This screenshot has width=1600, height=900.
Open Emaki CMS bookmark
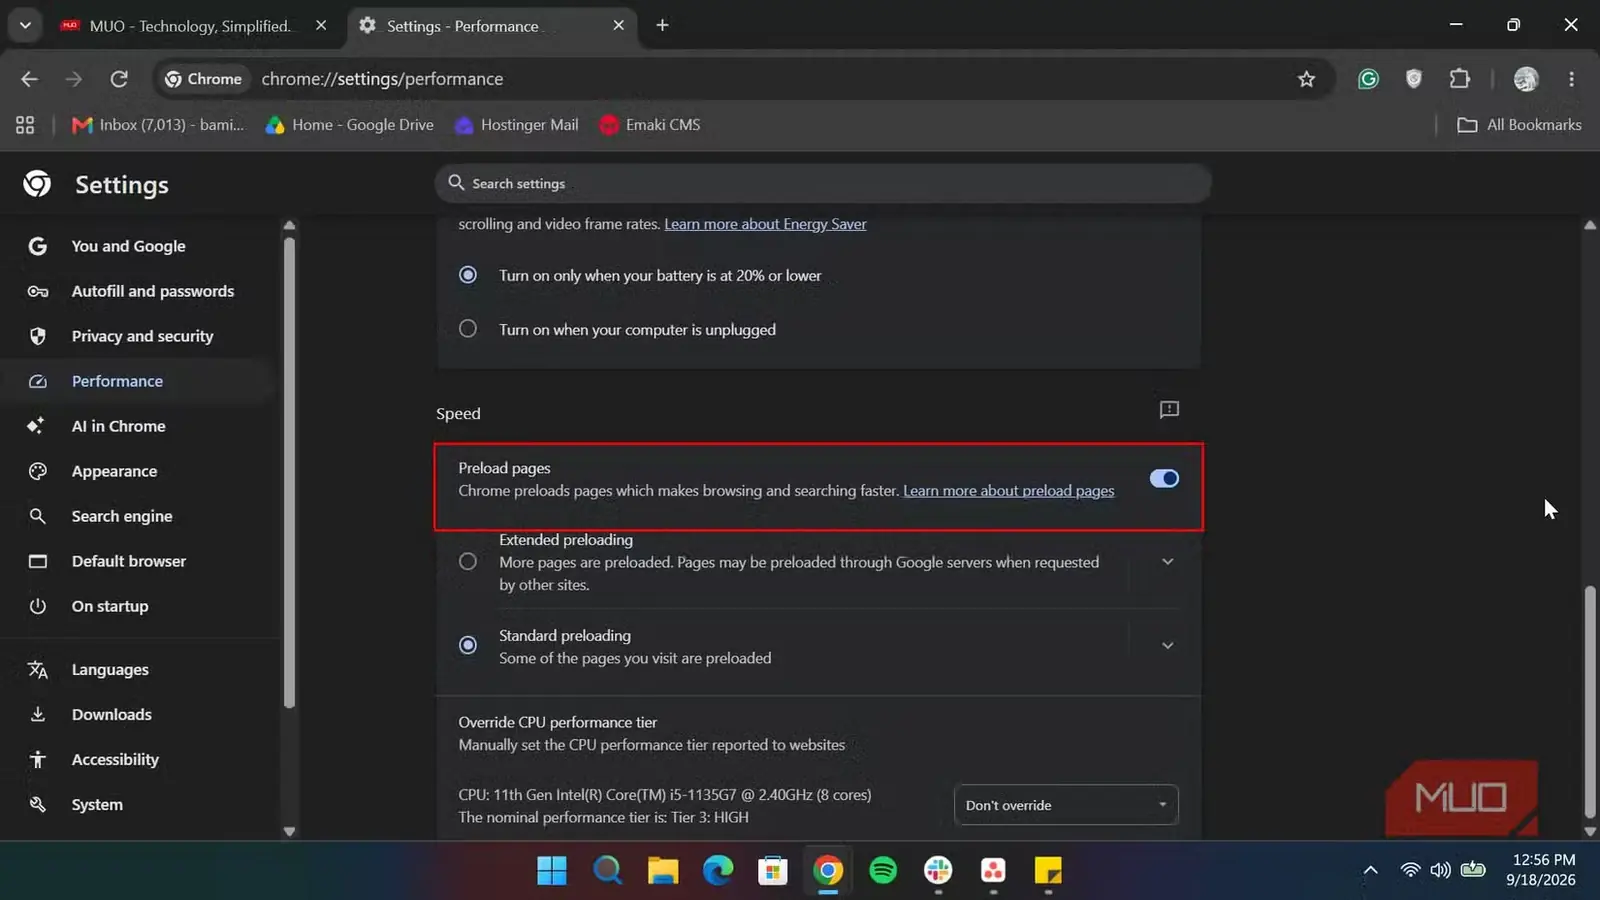(650, 125)
